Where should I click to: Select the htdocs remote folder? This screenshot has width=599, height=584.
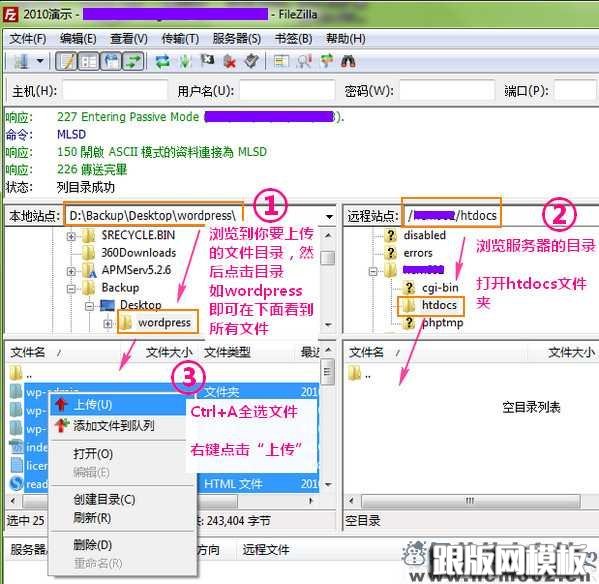(439, 305)
